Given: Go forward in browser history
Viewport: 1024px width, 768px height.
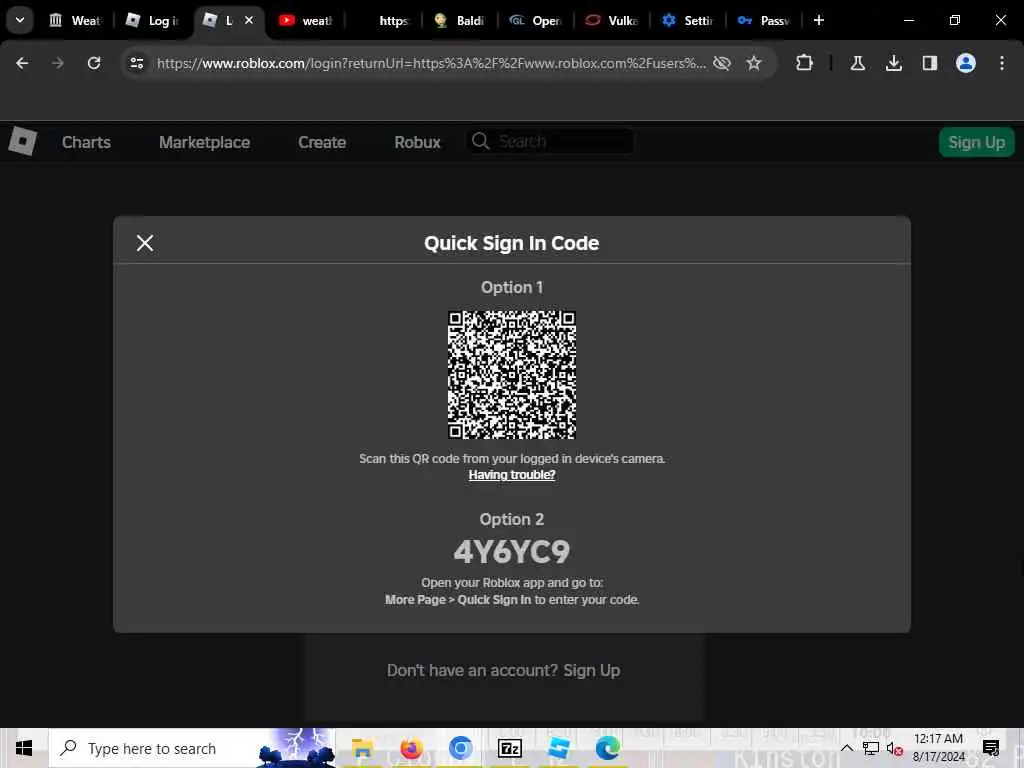Looking at the screenshot, I should point(57,63).
